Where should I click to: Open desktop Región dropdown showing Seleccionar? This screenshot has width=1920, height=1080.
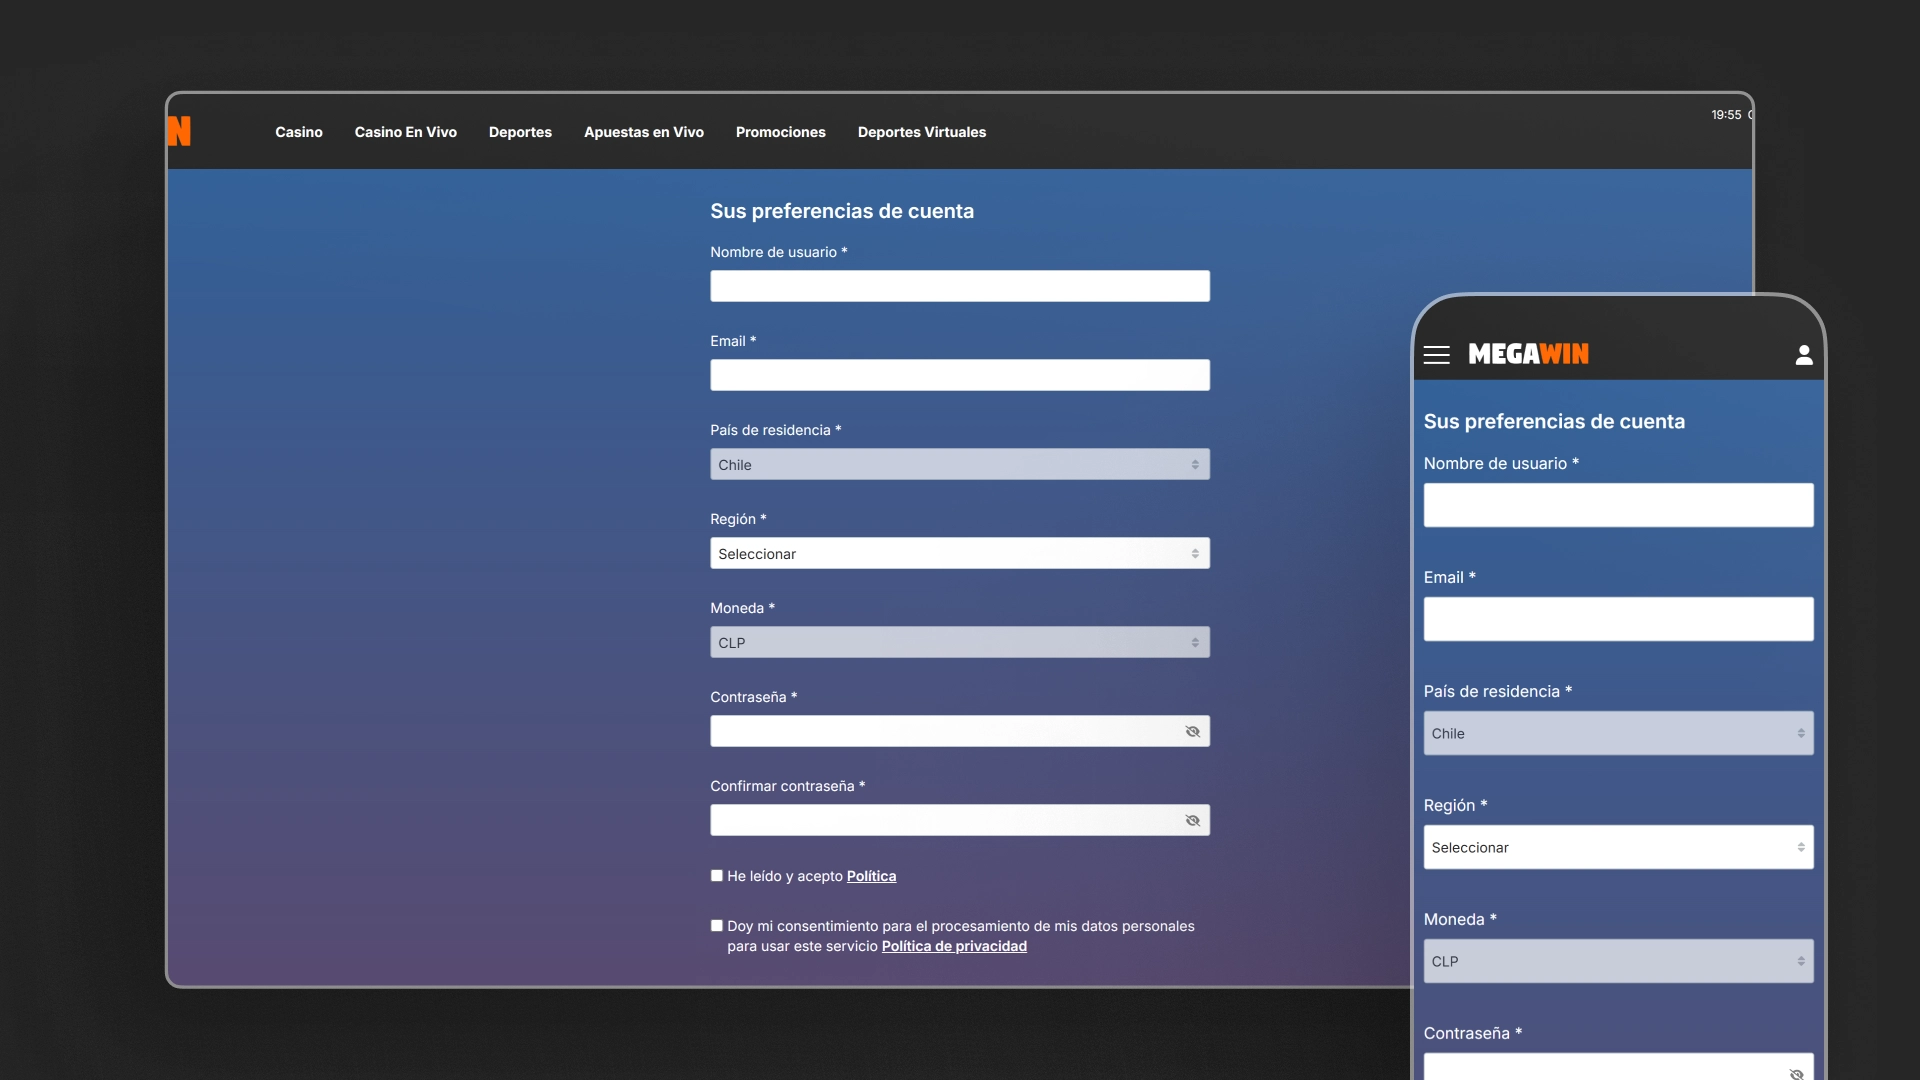pyautogui.click(x=960, y=553)
